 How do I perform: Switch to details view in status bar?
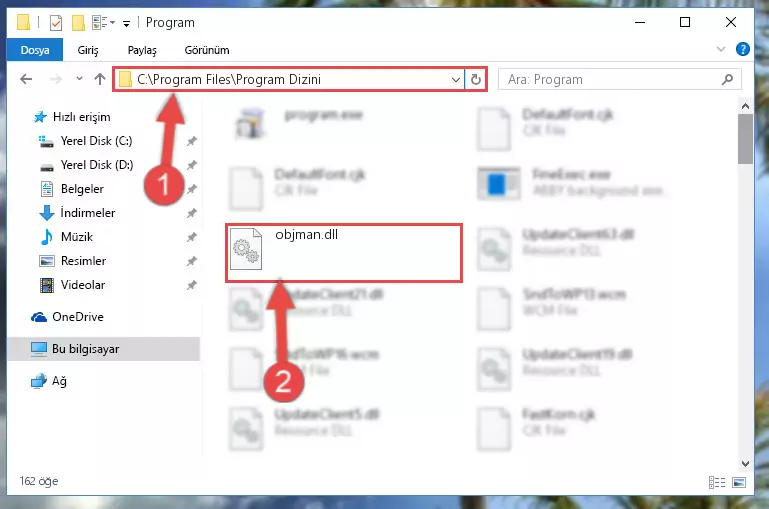pyautogui.click(x=717, y=483)
